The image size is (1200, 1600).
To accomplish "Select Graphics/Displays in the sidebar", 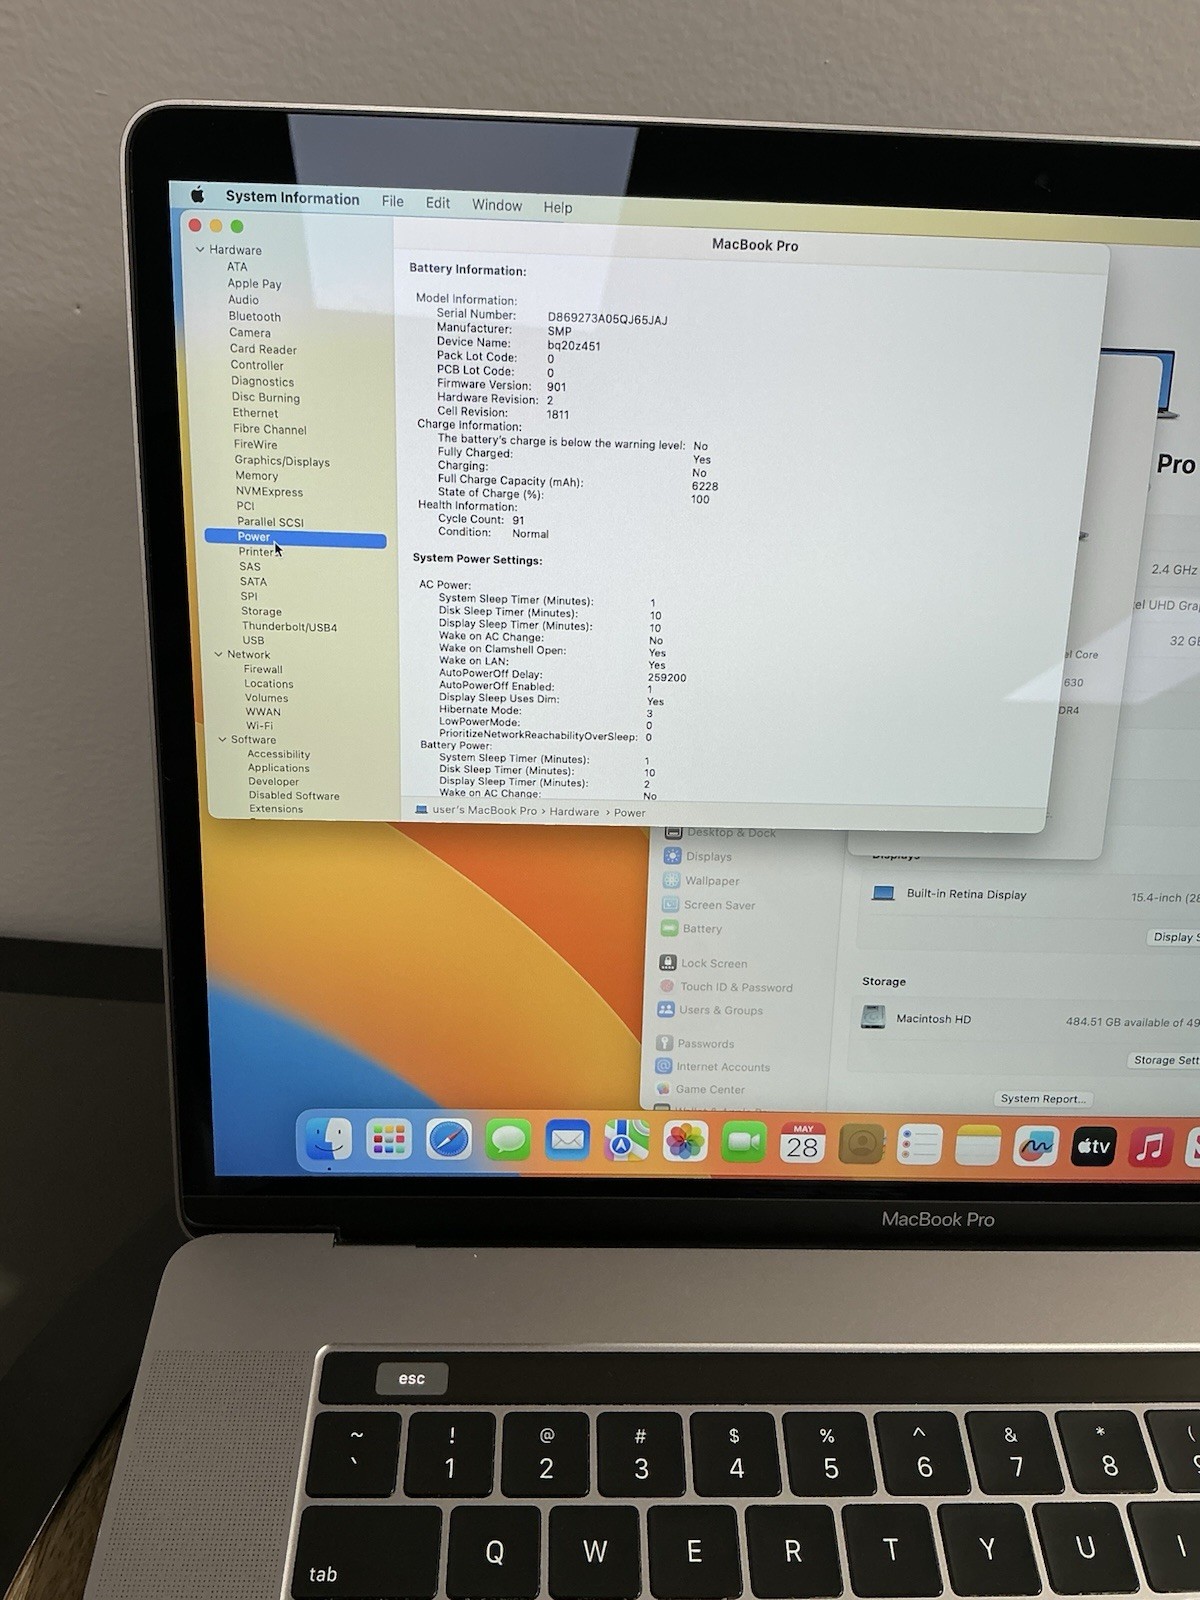I will [x=282, y=461].
